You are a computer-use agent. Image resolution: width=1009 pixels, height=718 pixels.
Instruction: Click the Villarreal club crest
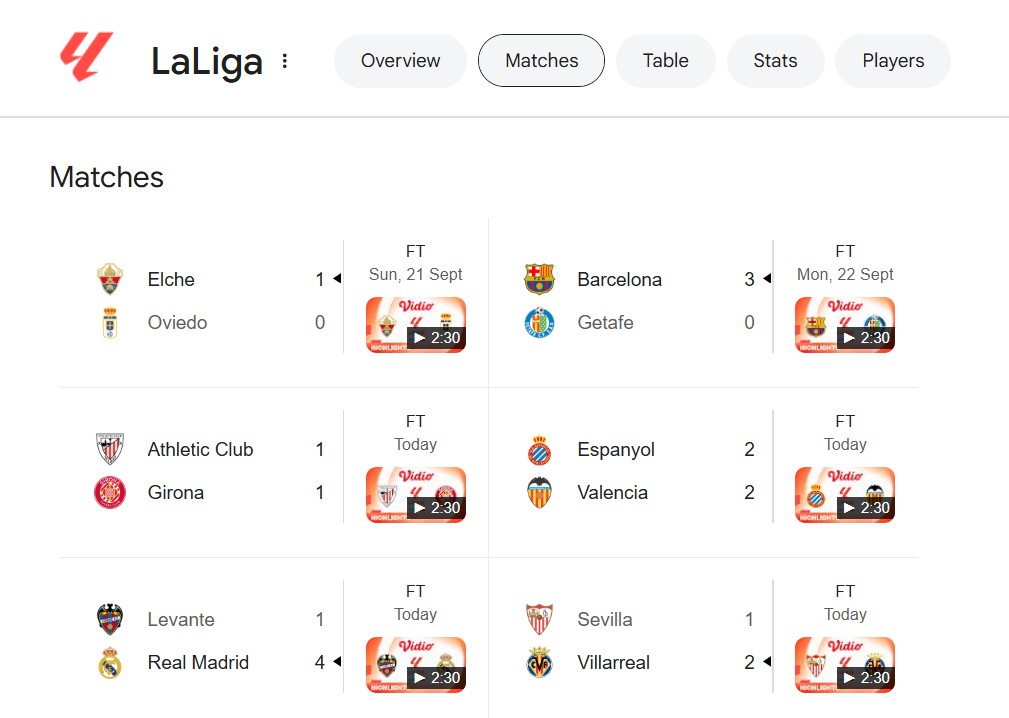(540, 662)
